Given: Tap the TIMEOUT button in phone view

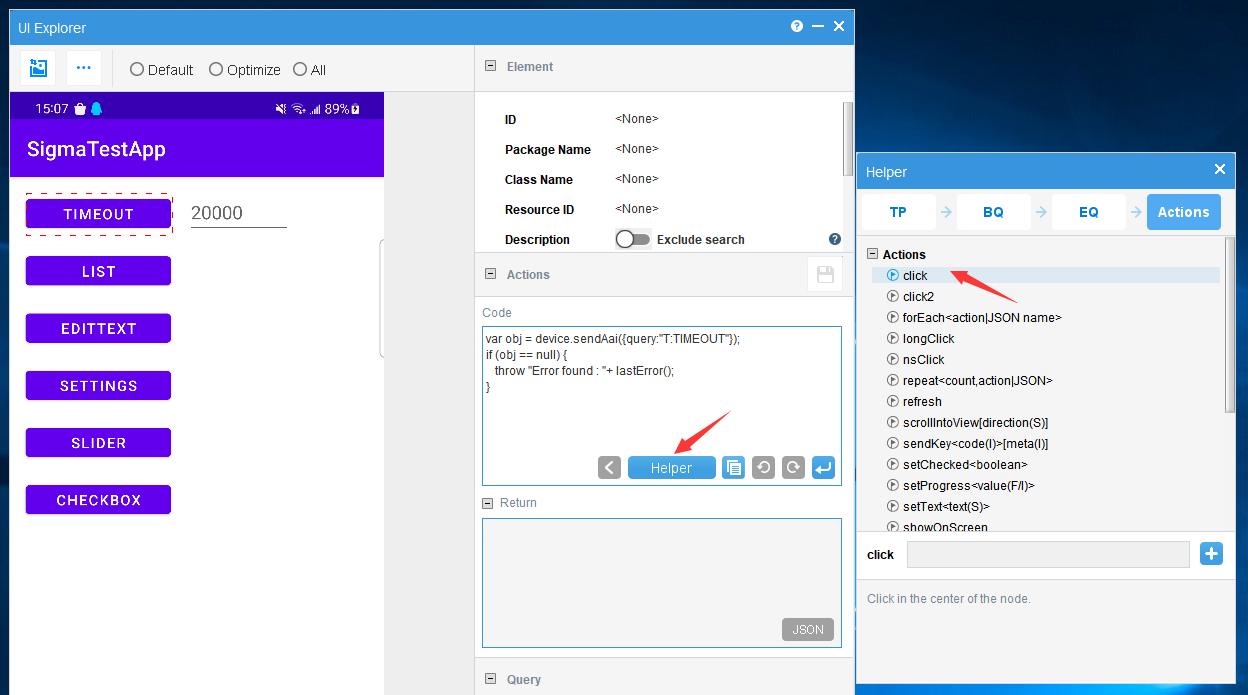Looking at the screenshot, I should (98, 214).
